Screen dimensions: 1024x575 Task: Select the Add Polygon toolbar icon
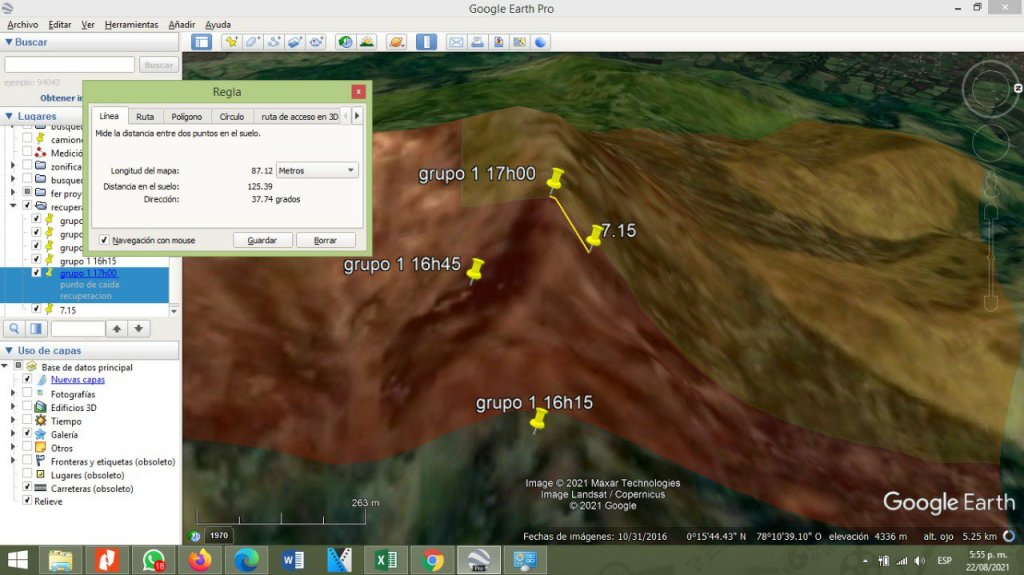253,42
